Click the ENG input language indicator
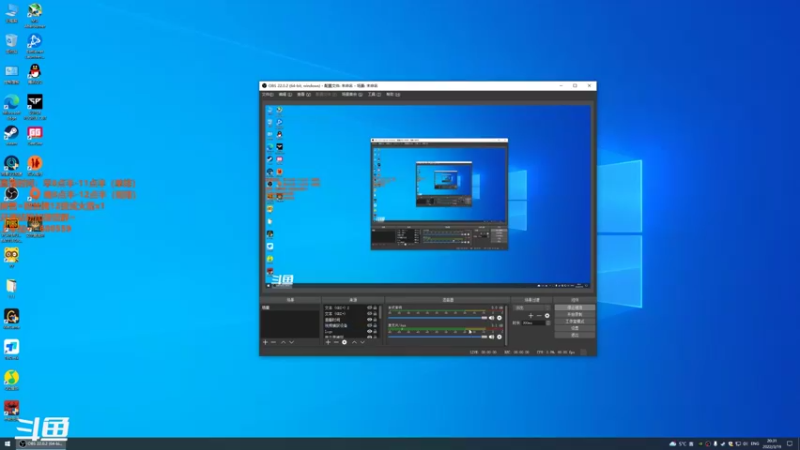800x450 pixels. 755,444
